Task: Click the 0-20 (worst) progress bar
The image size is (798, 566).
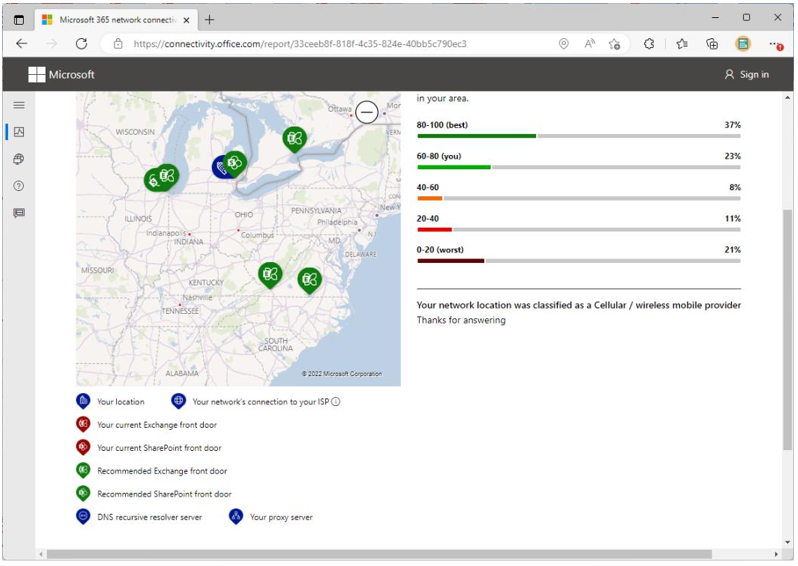Action: (x=579, y=261)
